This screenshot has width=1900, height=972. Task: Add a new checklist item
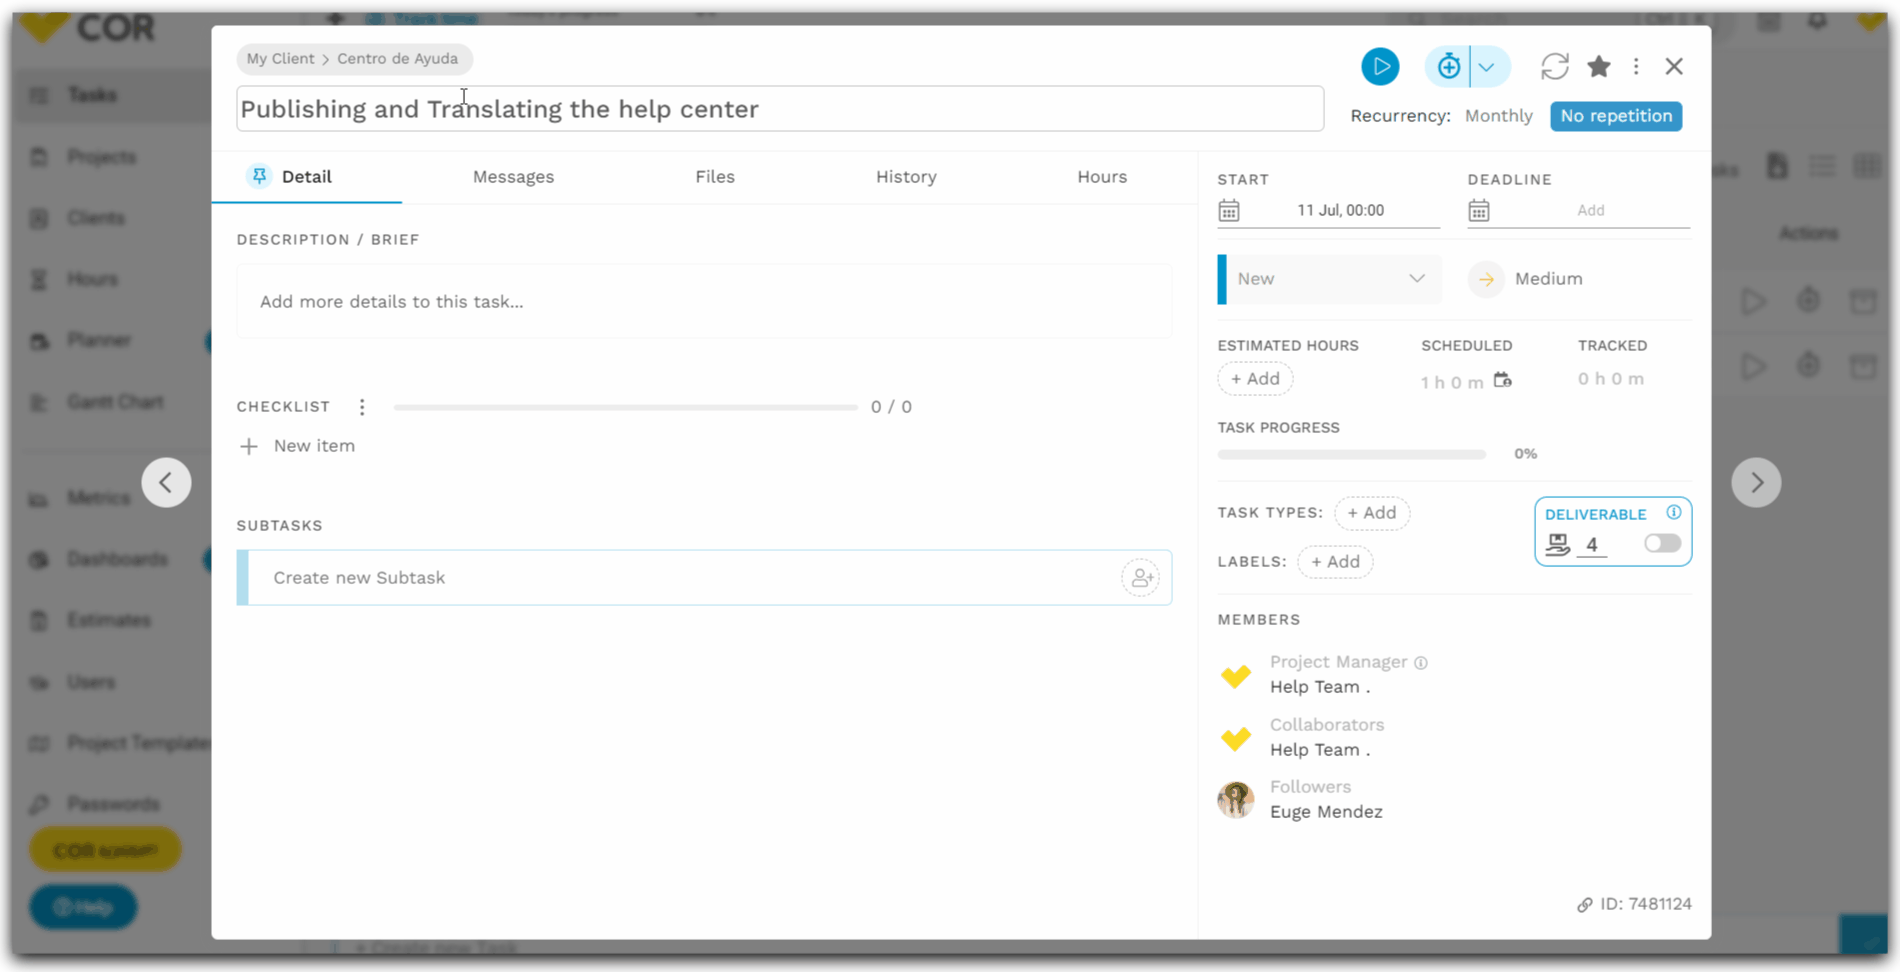click(x=298, y=446)
